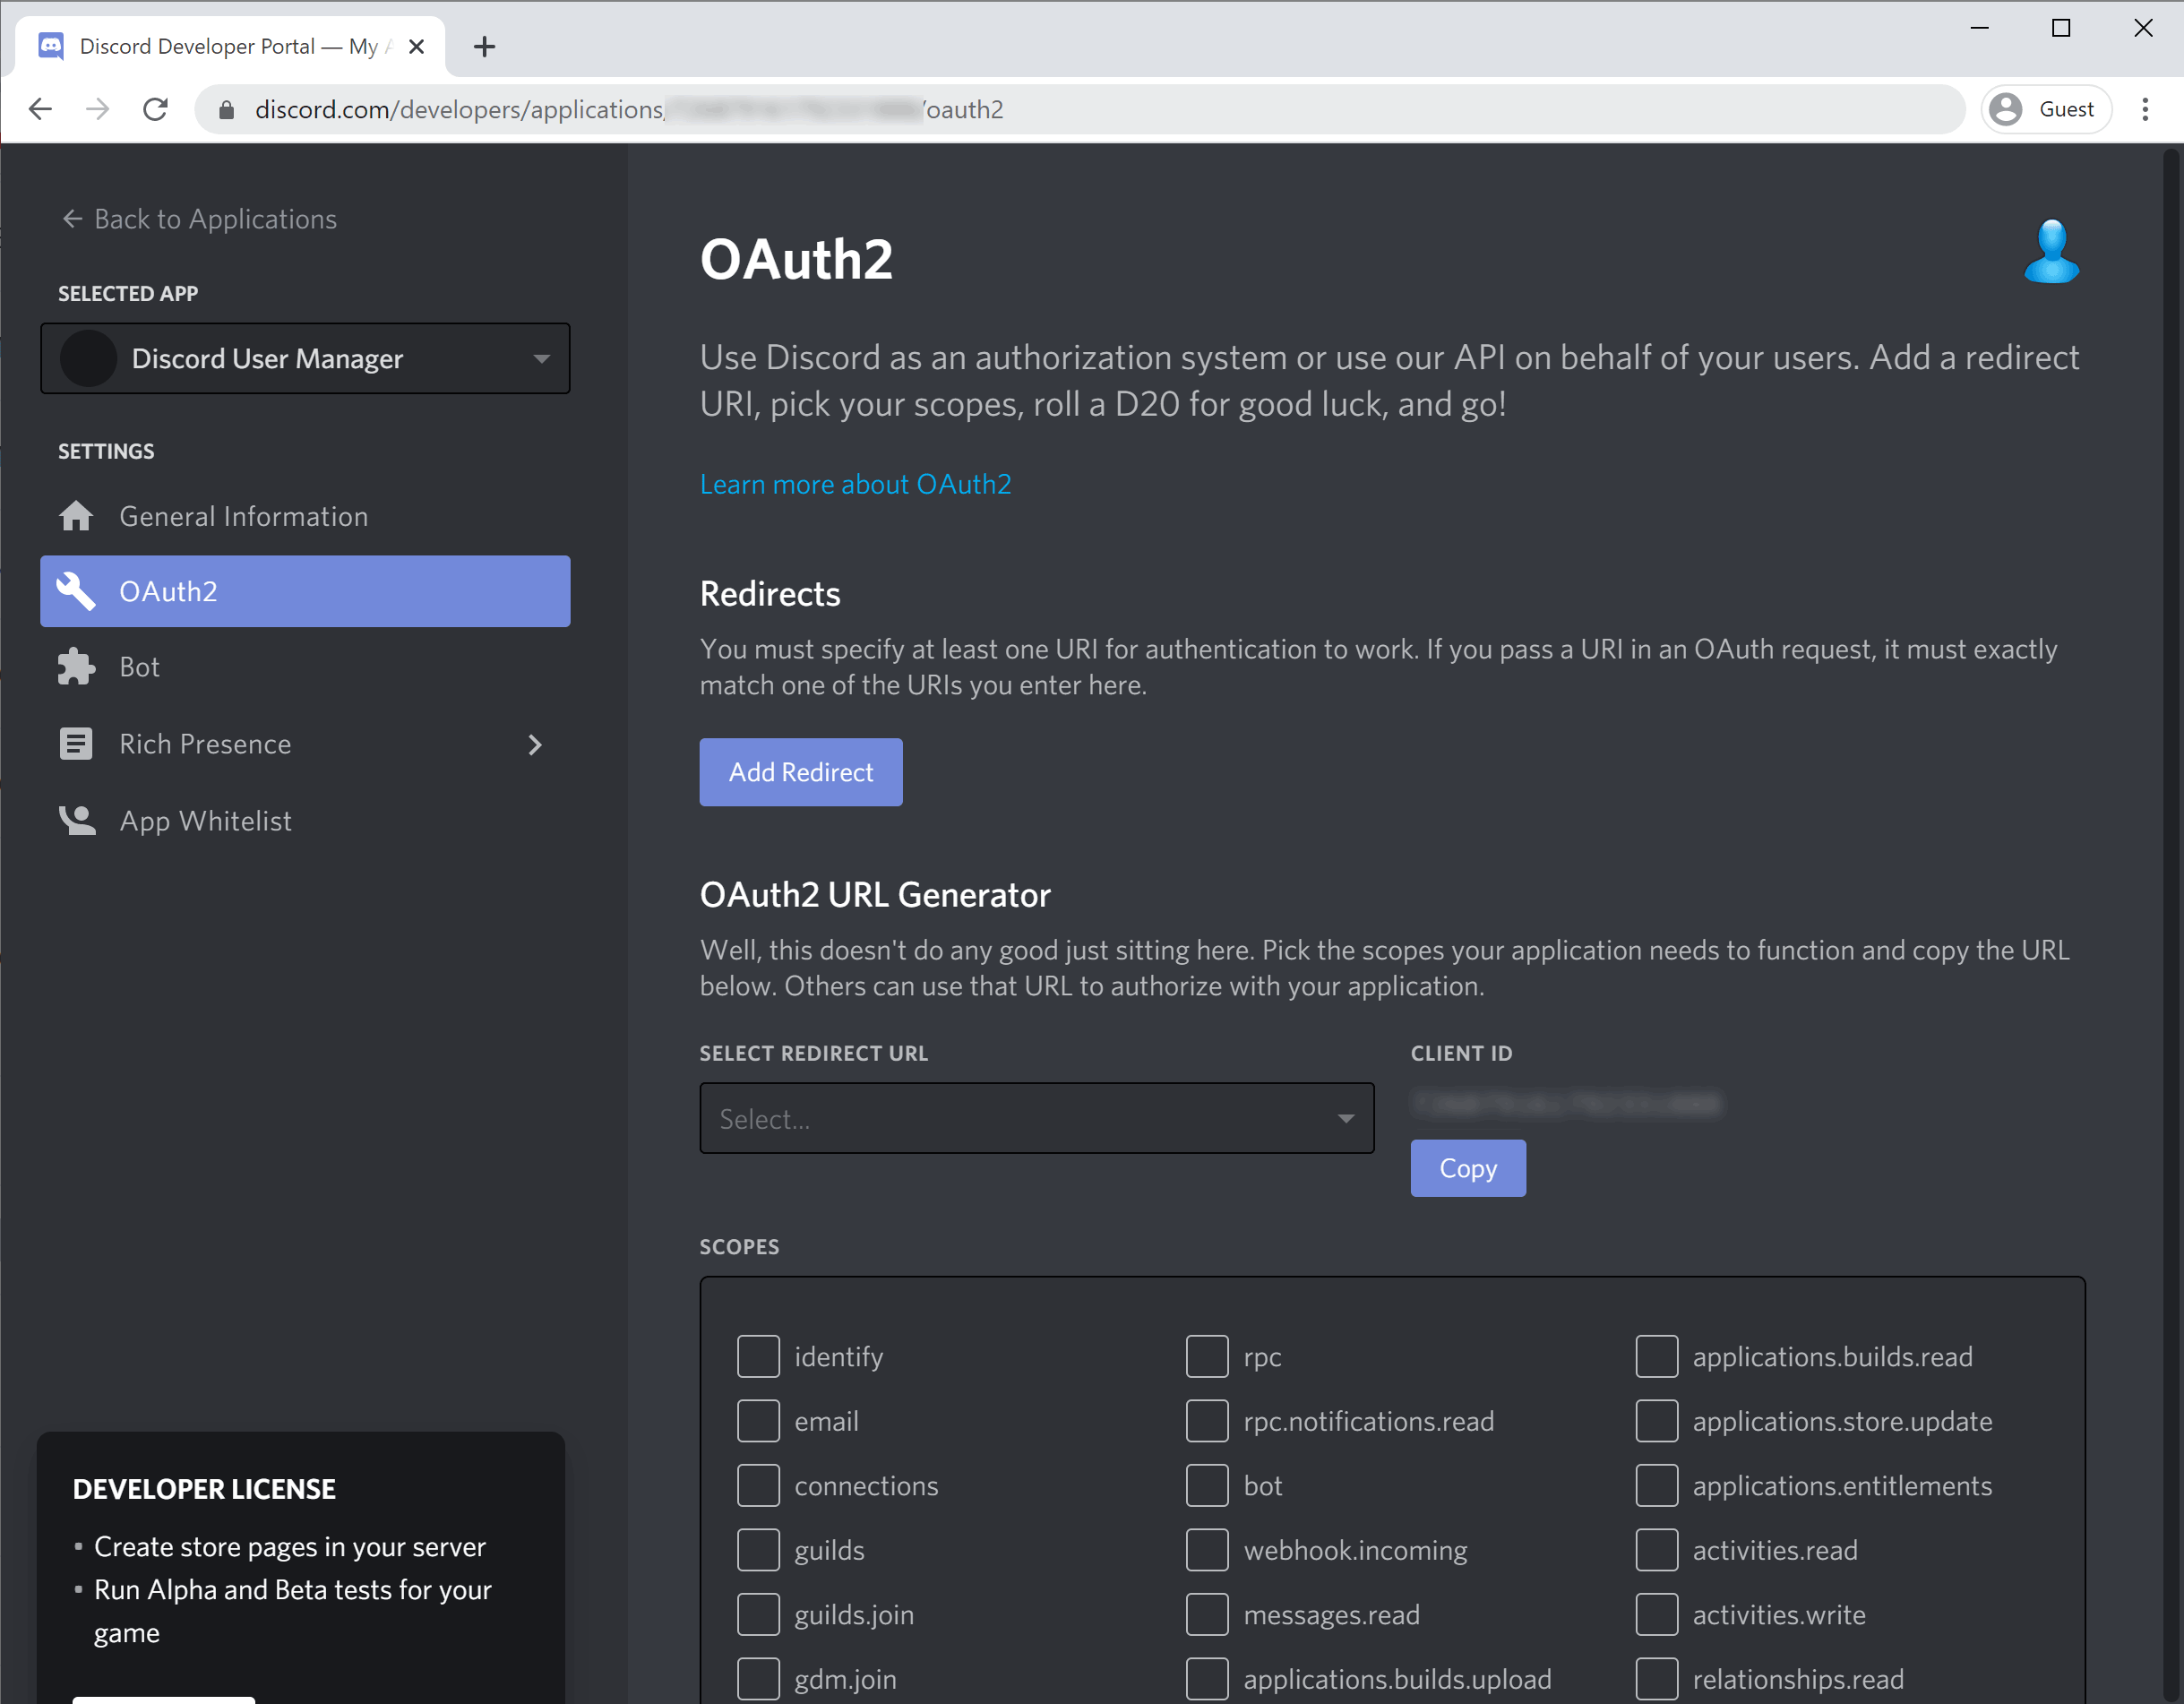Open App Whitelist settings
2184x1704 pixels.
pyautogui.click(x=205, y=821)
